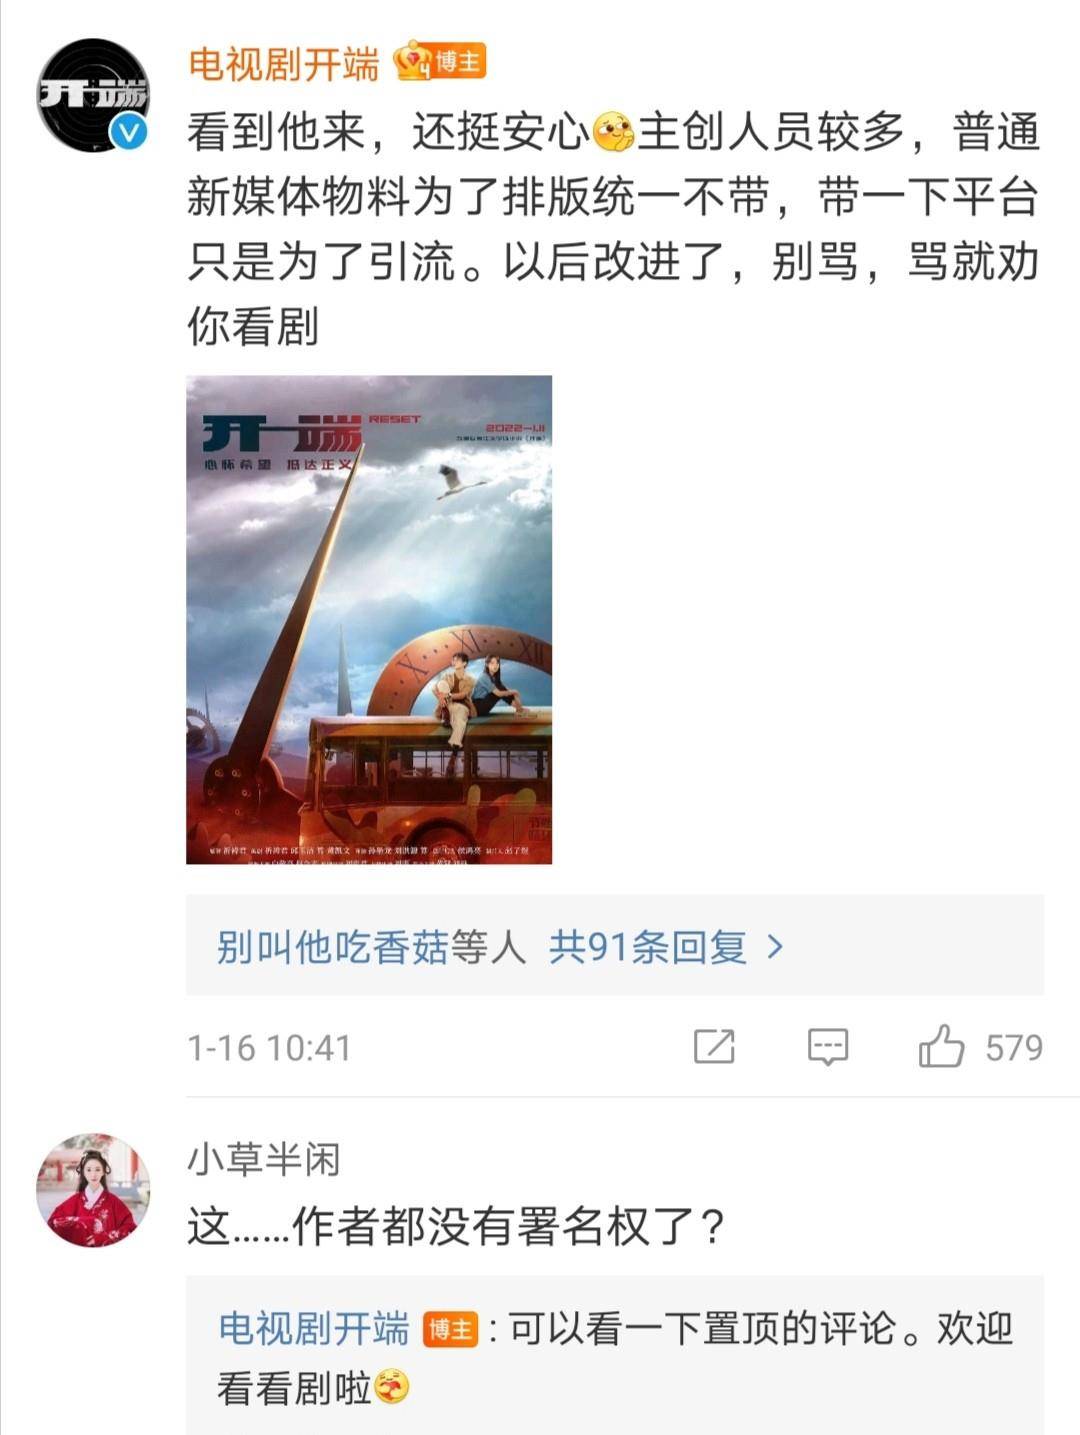This screenshot has height=1435, width=1080.
Task: Tap the comment reply bubble icon
Action: pyautogui.click(x=828, y=1047)
